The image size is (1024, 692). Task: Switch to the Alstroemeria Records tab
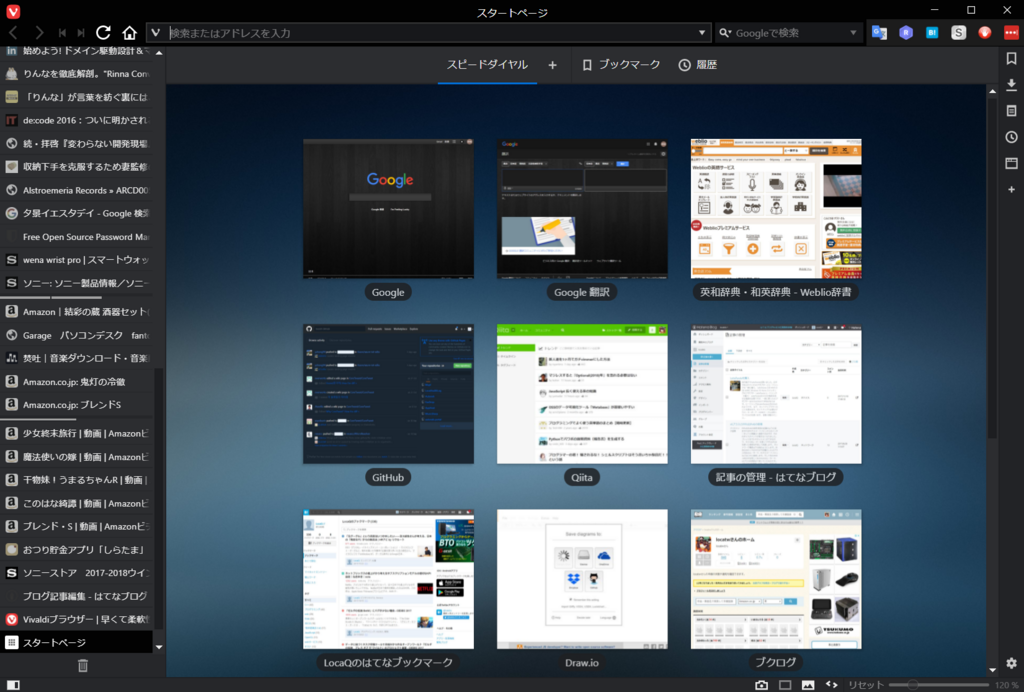coord(76,190)
